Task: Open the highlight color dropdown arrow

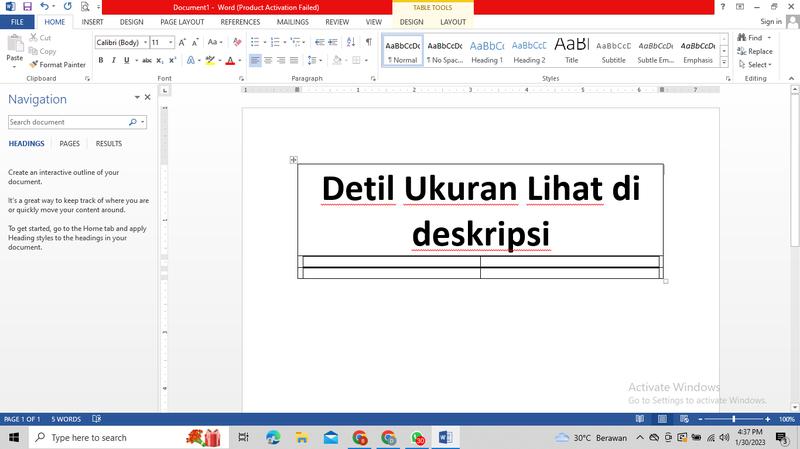Action: [x=220, y=60]
